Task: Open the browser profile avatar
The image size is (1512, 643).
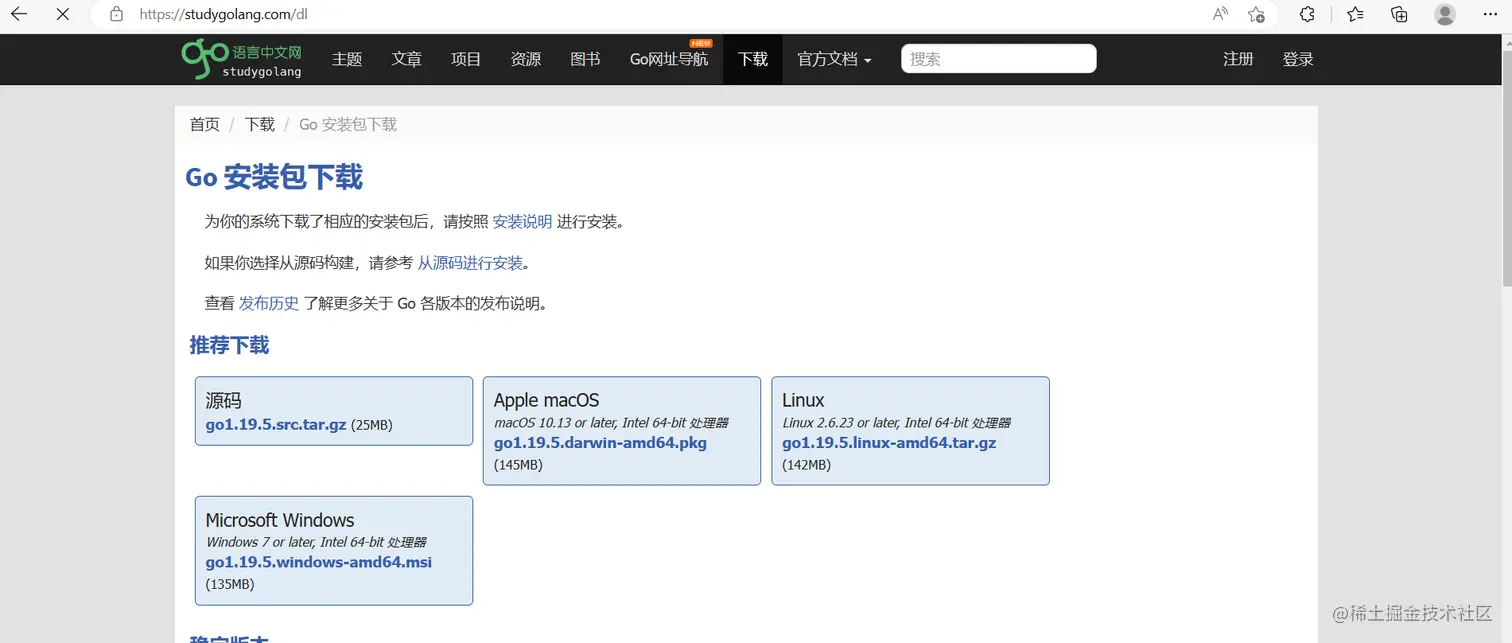Action: coord(1445,14)
